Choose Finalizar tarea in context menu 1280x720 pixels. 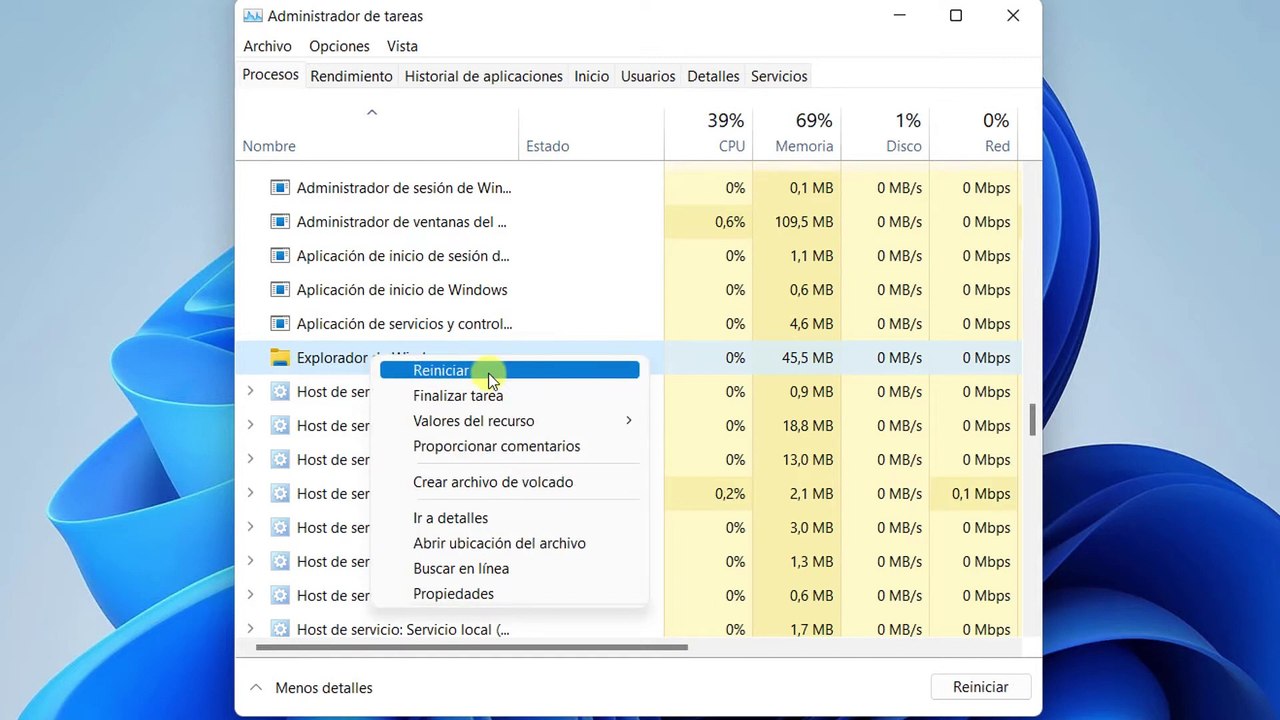[509, 396]
